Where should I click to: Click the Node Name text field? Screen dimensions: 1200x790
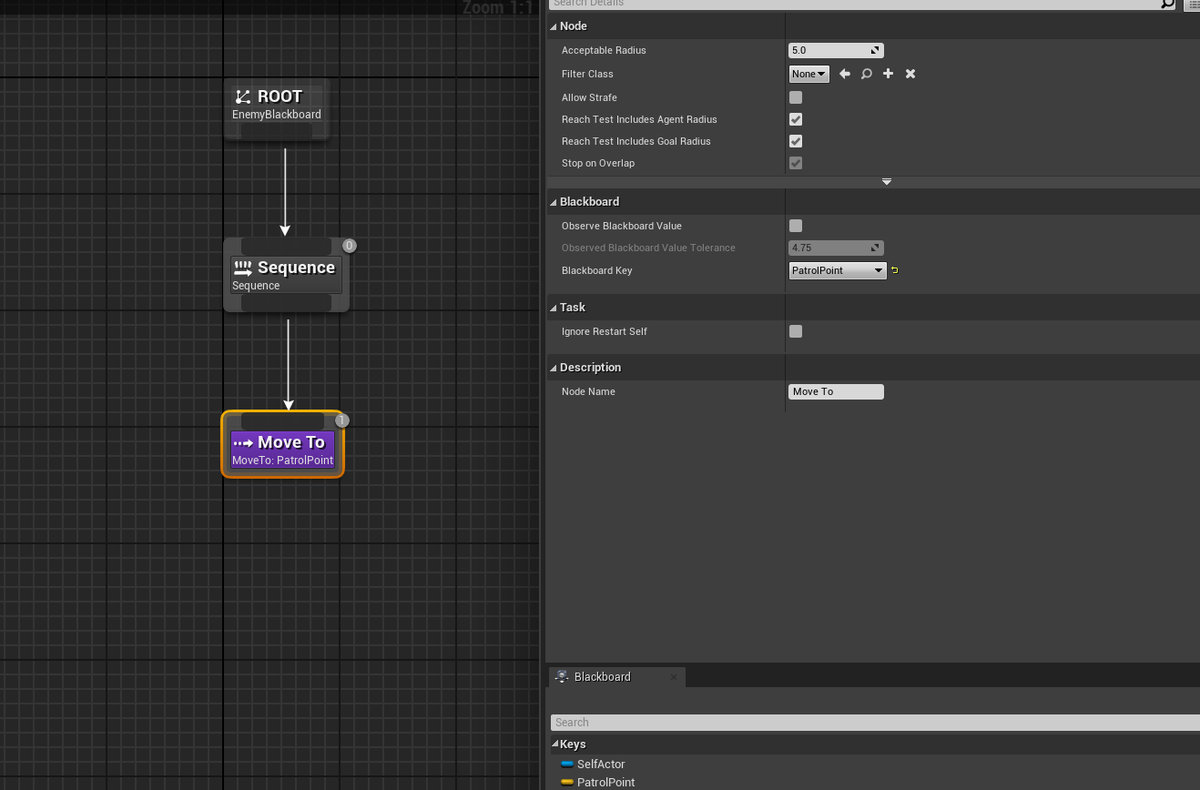[836, 392]
